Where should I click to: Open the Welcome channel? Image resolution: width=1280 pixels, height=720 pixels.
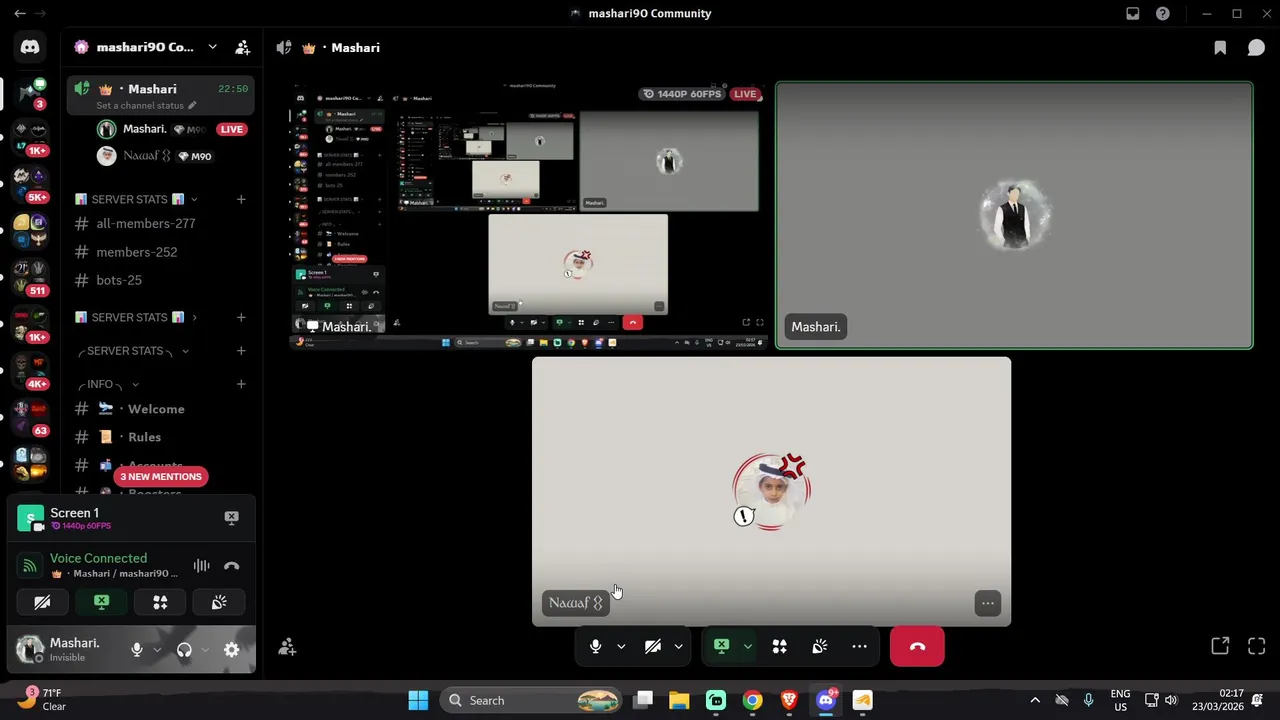click(160, 409)
